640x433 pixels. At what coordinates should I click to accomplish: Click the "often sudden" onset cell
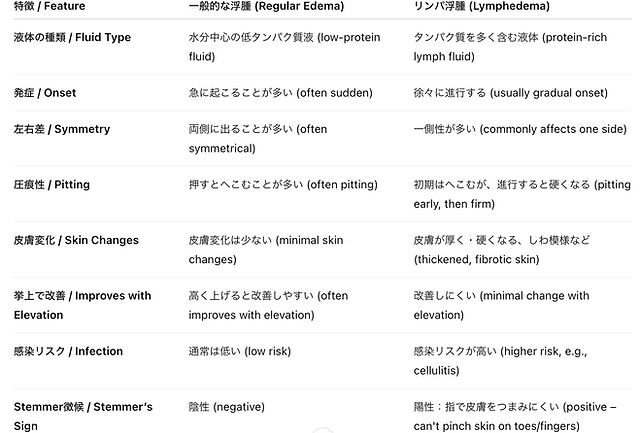click(280, 93)
